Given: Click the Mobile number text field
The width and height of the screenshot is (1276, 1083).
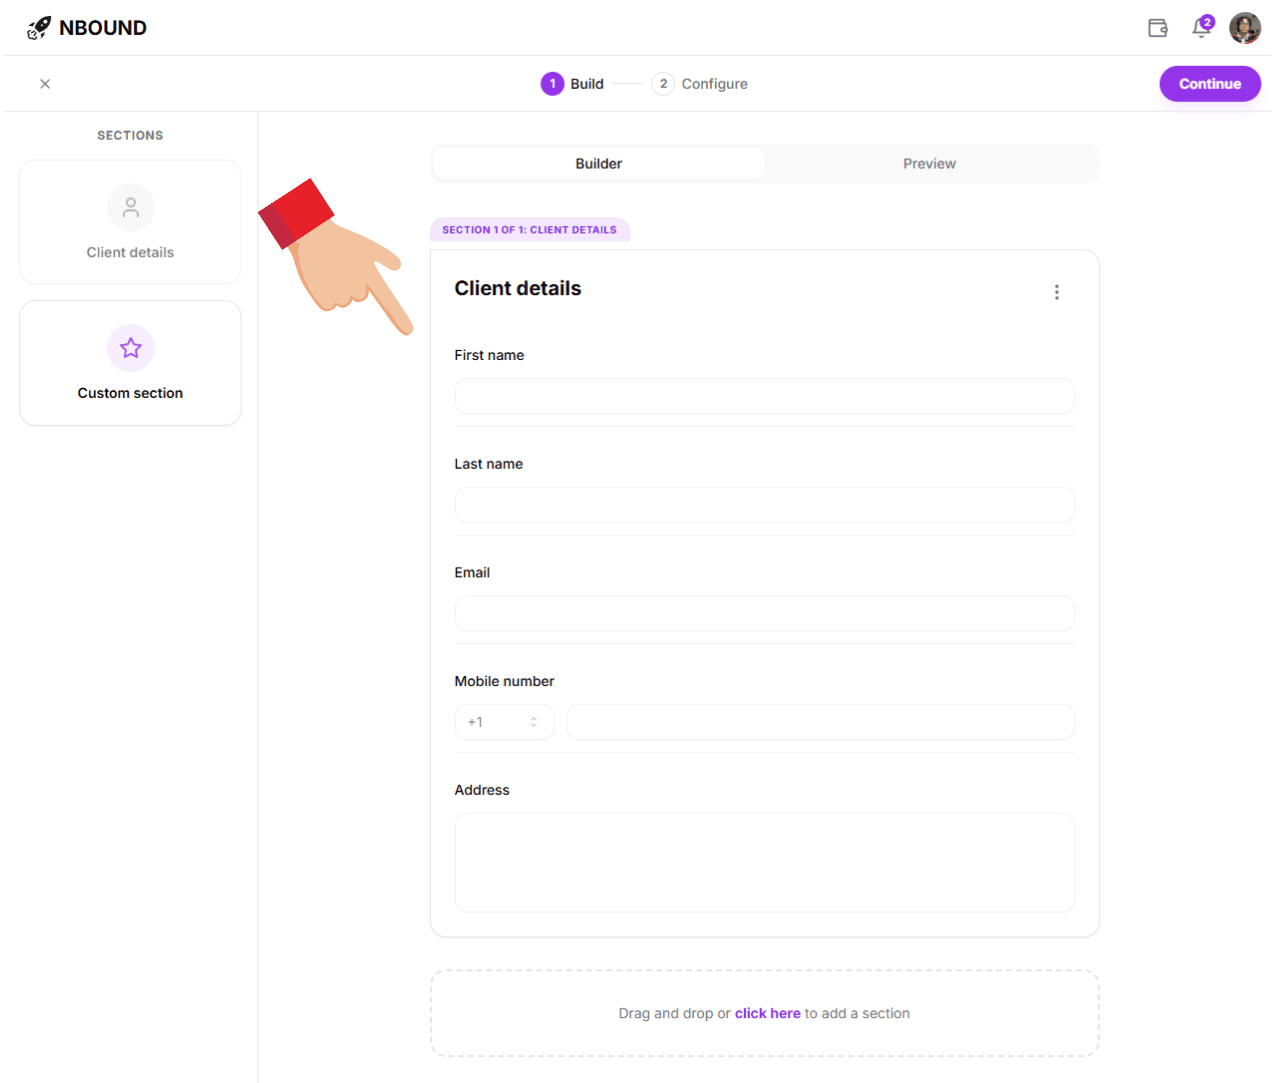Looking at the screenshot, I should click(820, 722).
